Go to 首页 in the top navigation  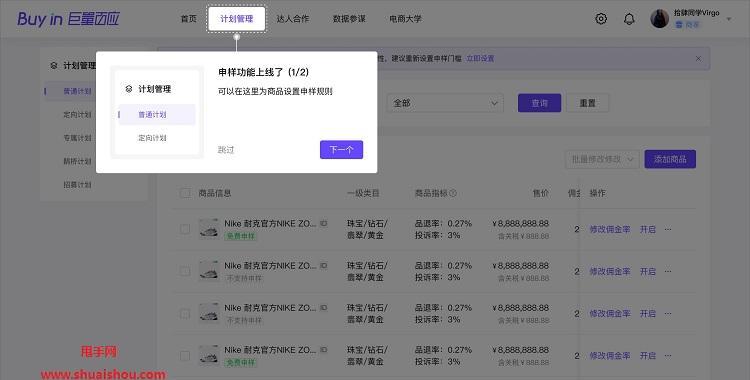188,19
